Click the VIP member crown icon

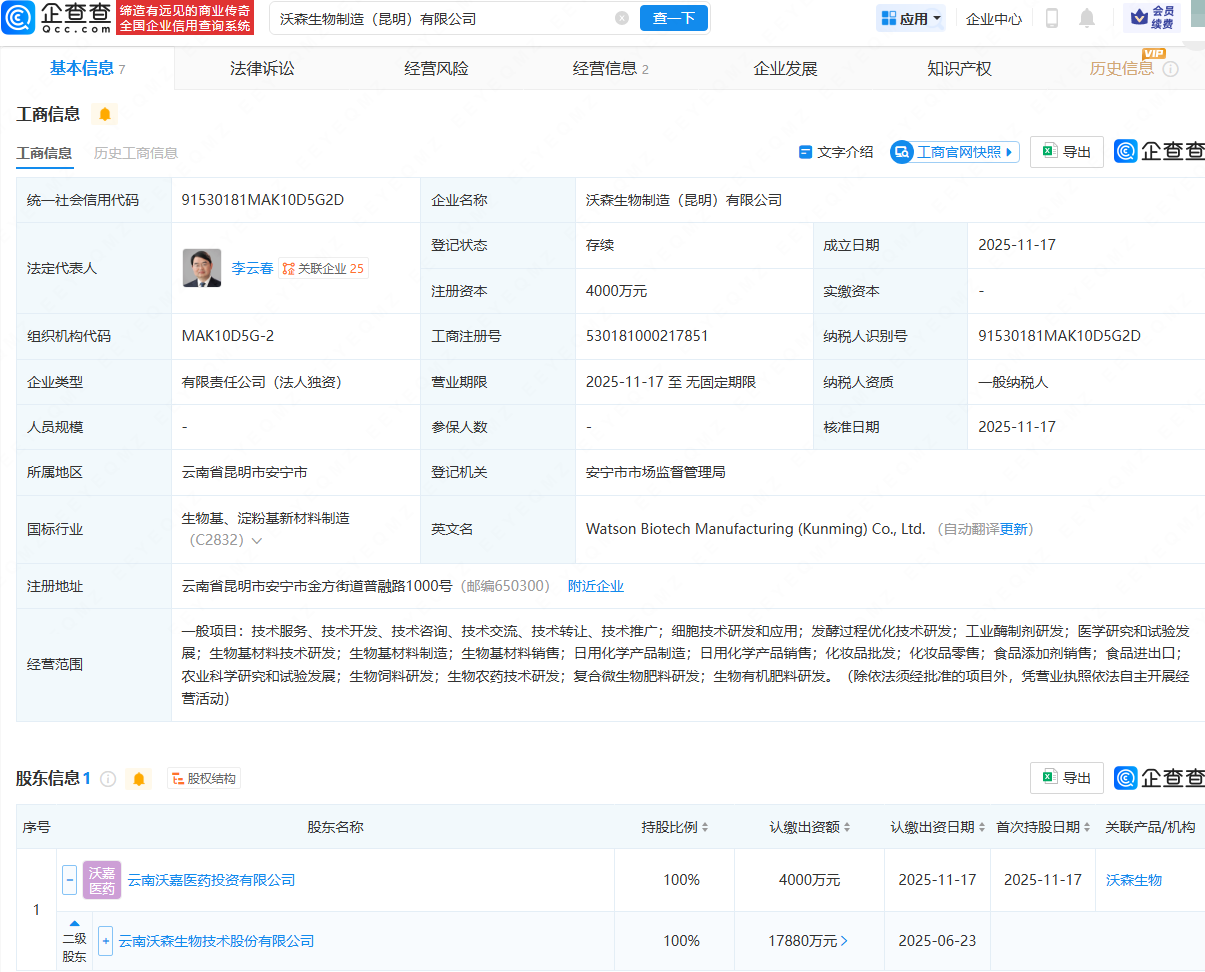(1138, 17)
